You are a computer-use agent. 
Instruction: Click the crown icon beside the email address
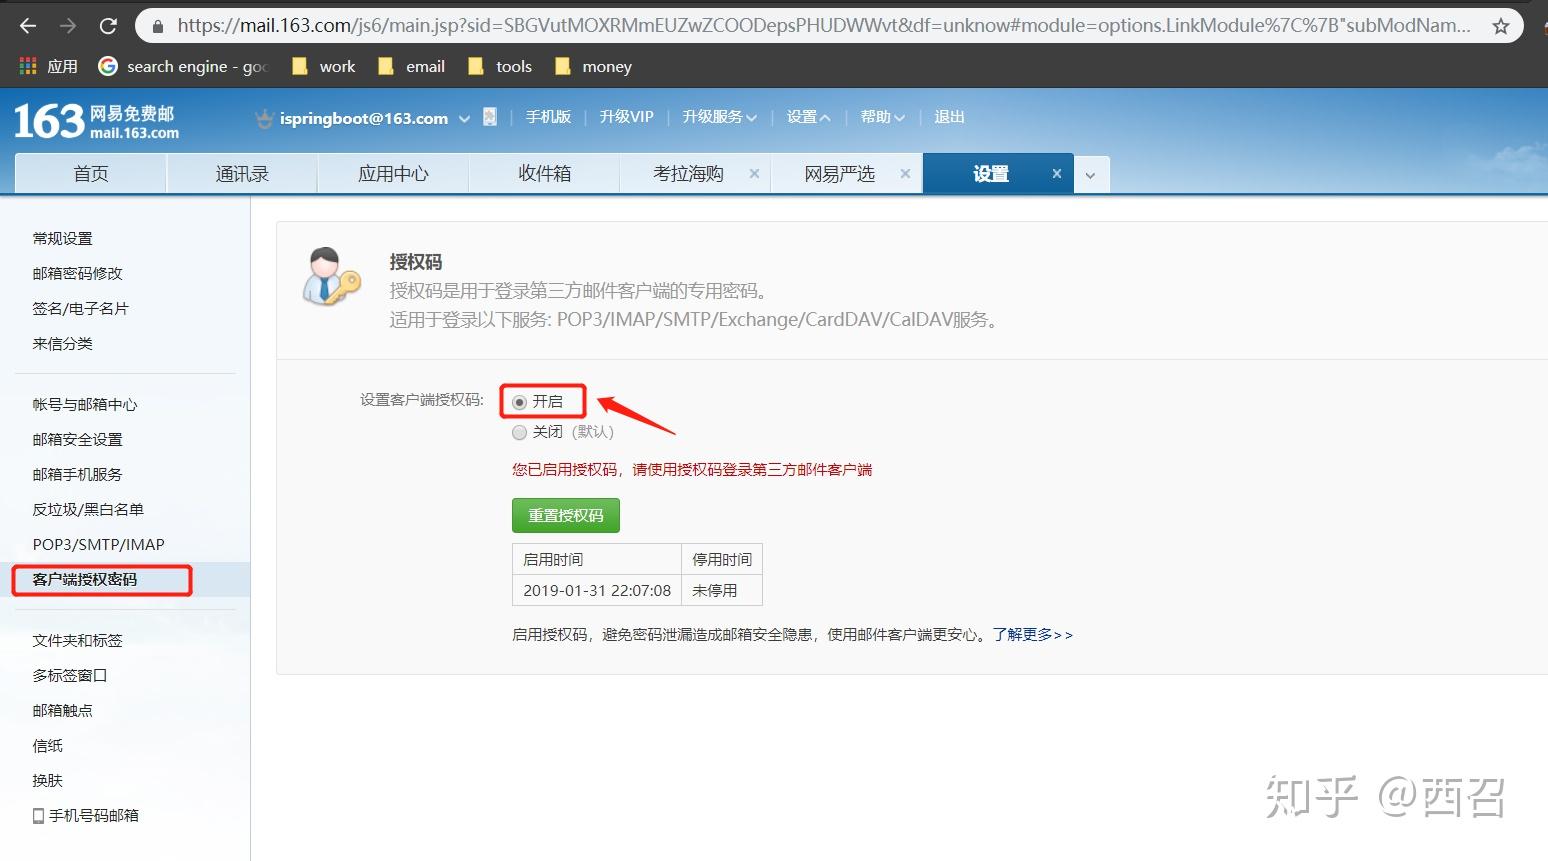pyautogui.click(x=264, y=118)
